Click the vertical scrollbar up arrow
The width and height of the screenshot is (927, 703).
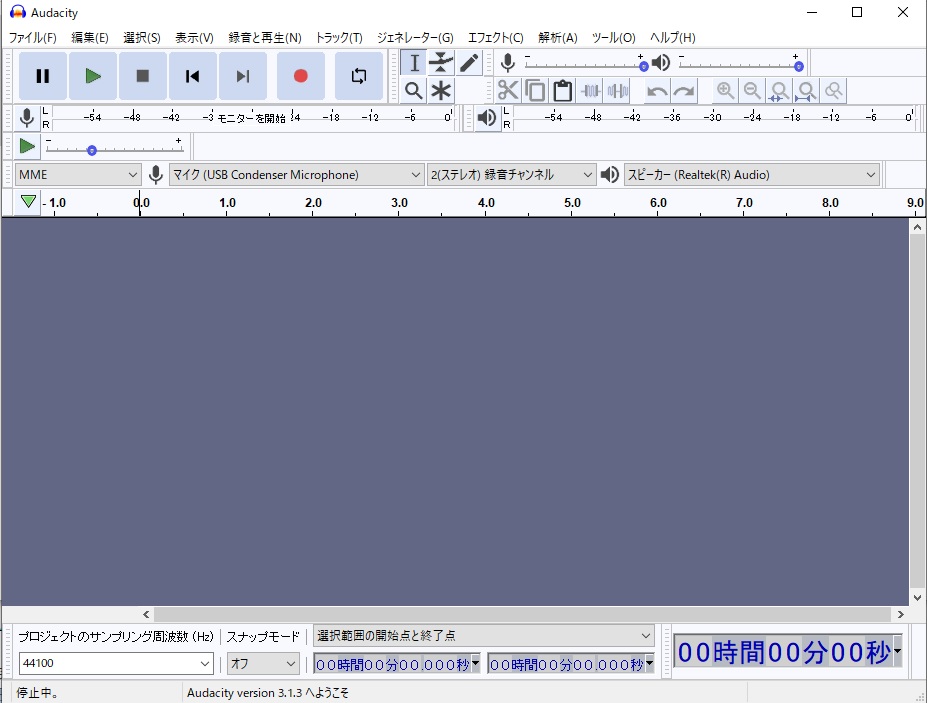pyautogui.click(x=917, y=227)
